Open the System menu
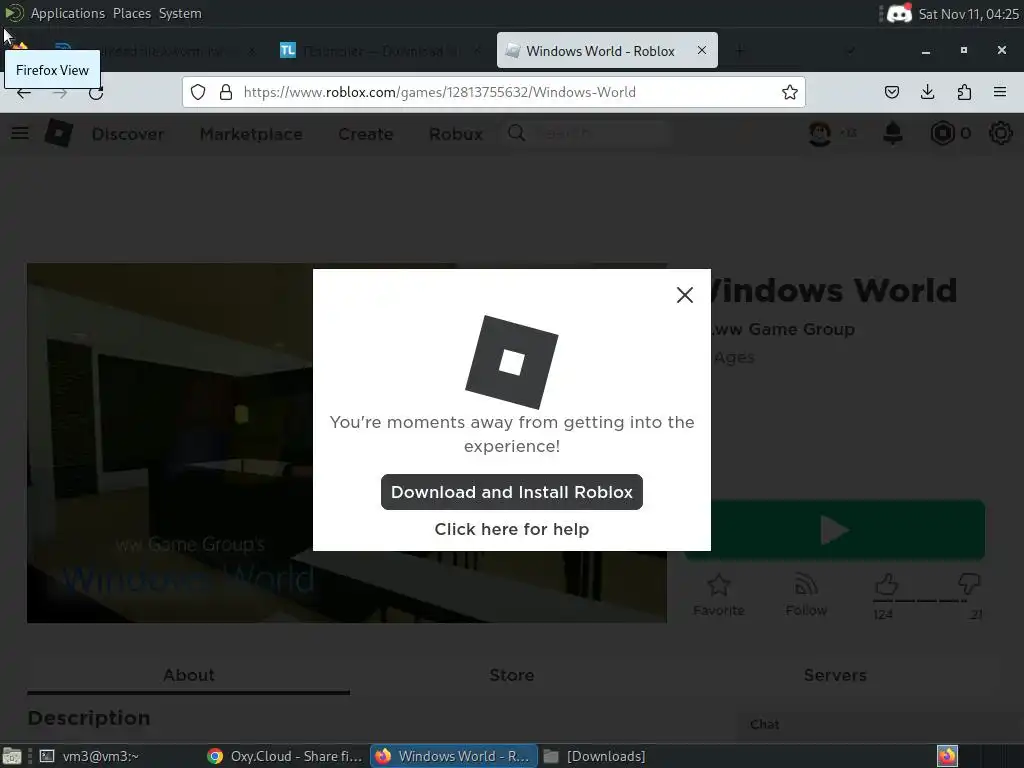Screen dimensions: 1024x768 (180, 13)
